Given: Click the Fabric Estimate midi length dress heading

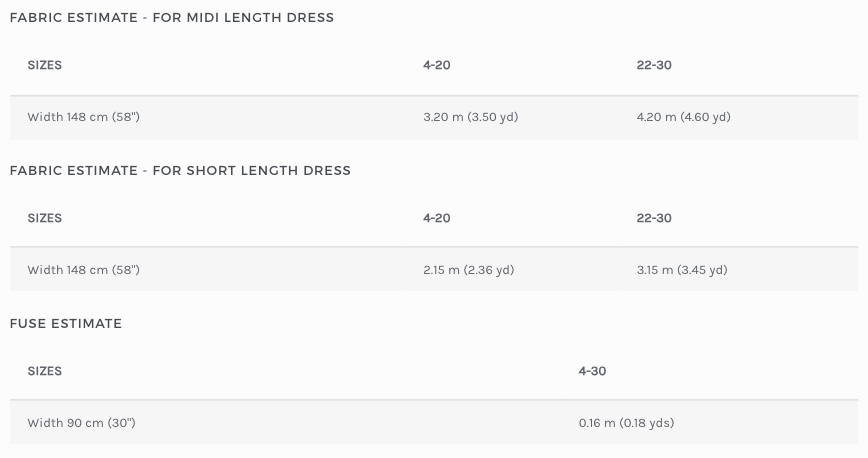Looking at the screenshot, I should point(172,18).
